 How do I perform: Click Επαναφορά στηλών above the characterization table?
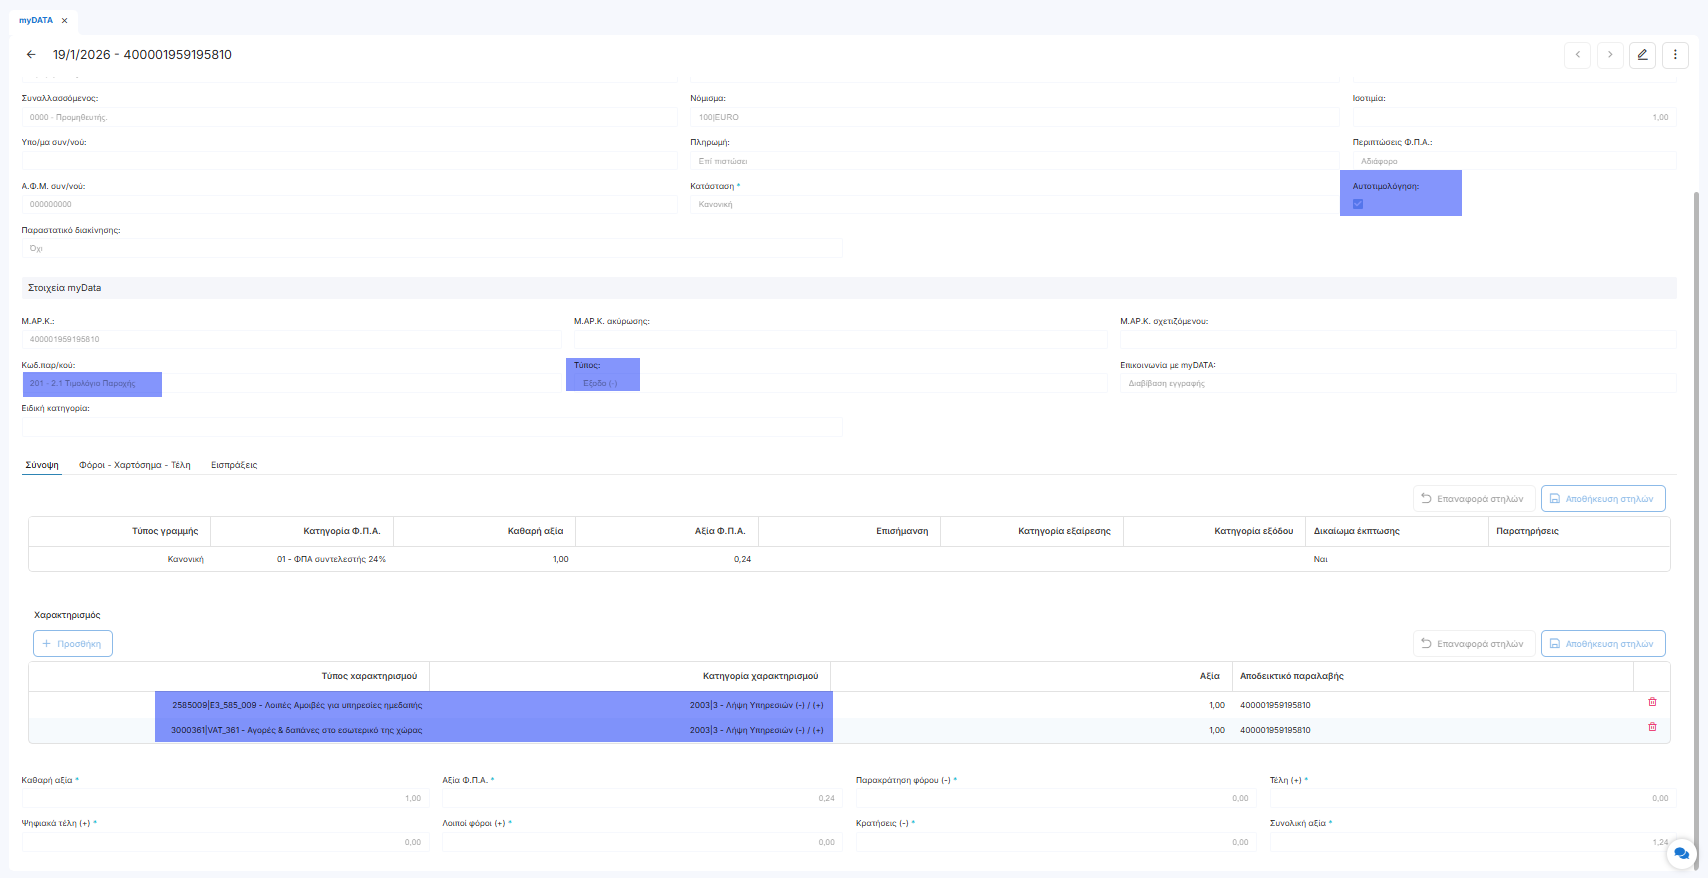(x=1473, y=644)
